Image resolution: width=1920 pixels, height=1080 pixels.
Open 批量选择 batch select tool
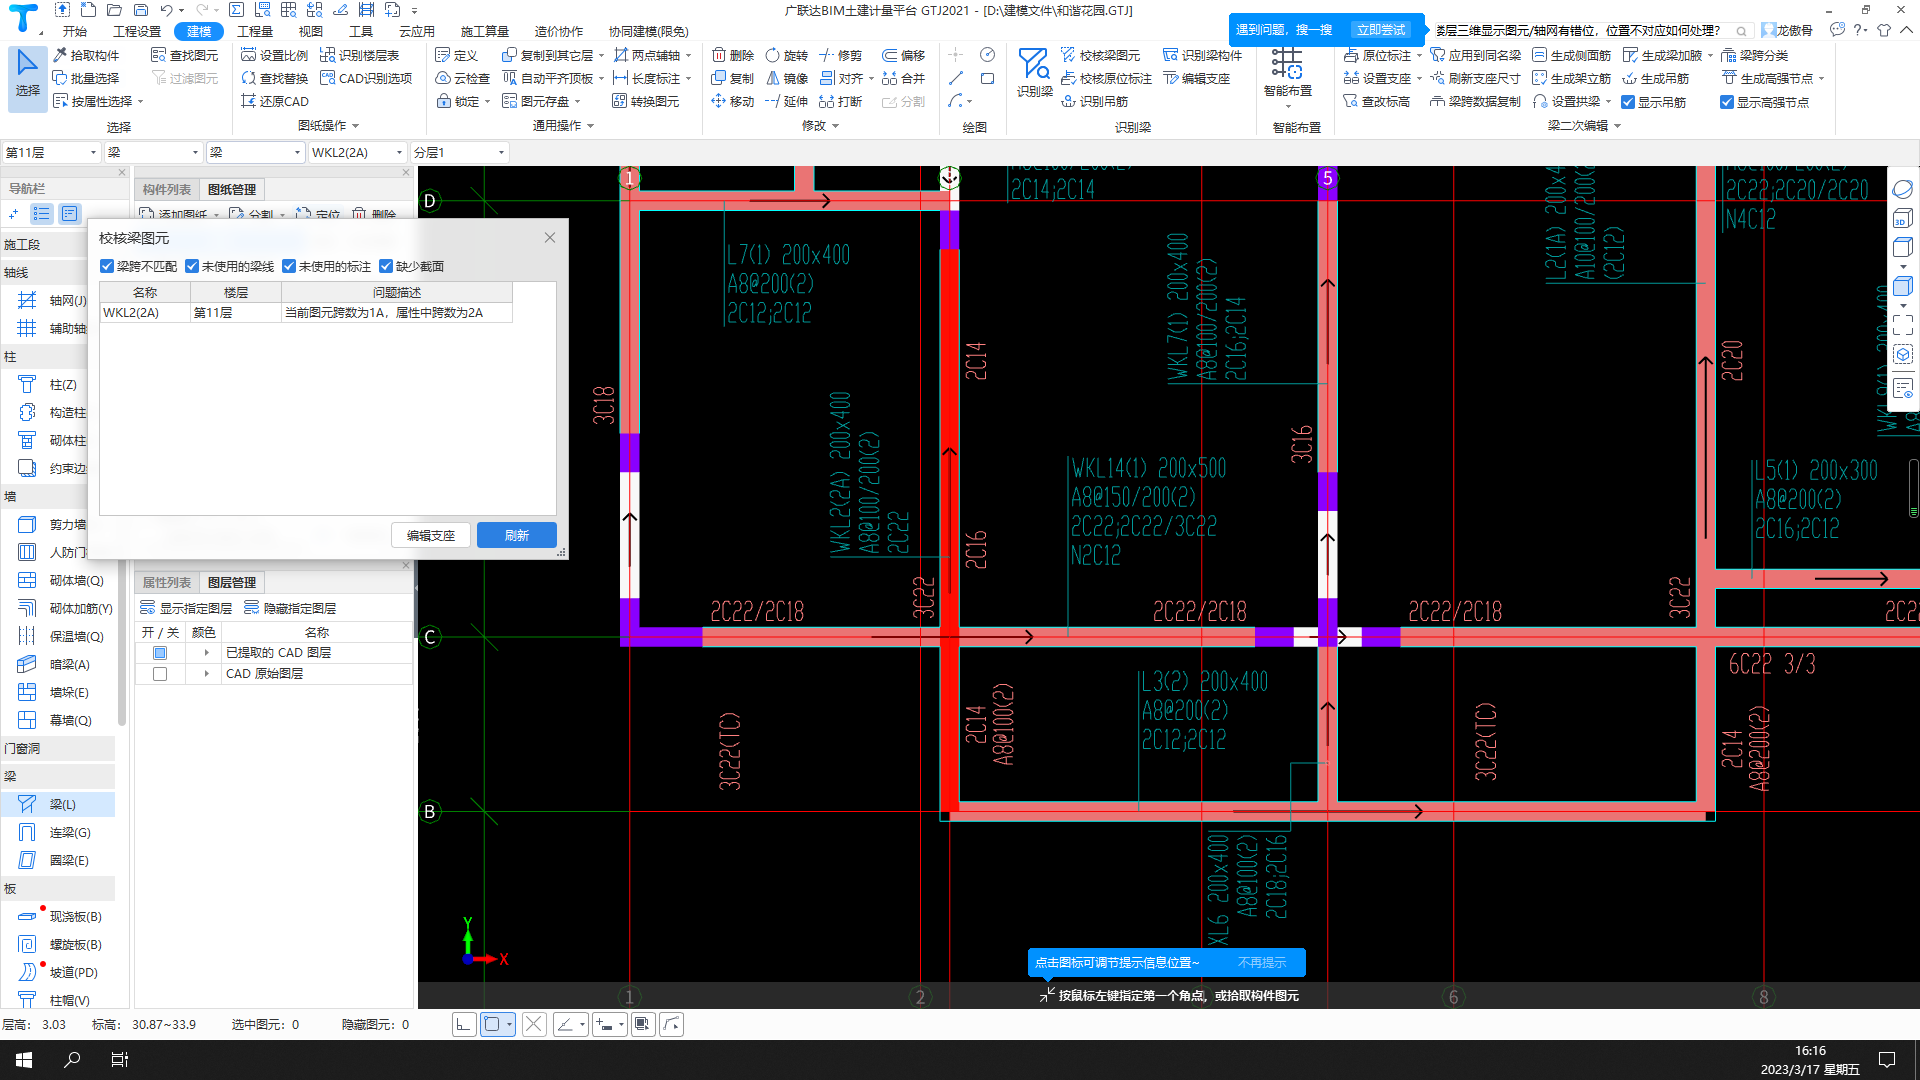pos(86,78)
